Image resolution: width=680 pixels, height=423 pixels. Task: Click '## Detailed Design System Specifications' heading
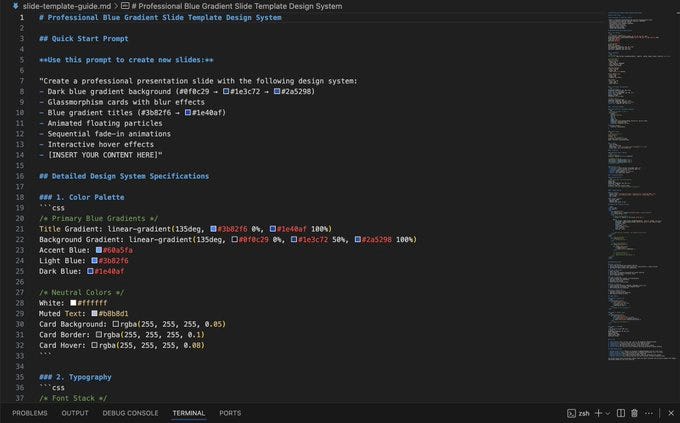coord(124,176)
